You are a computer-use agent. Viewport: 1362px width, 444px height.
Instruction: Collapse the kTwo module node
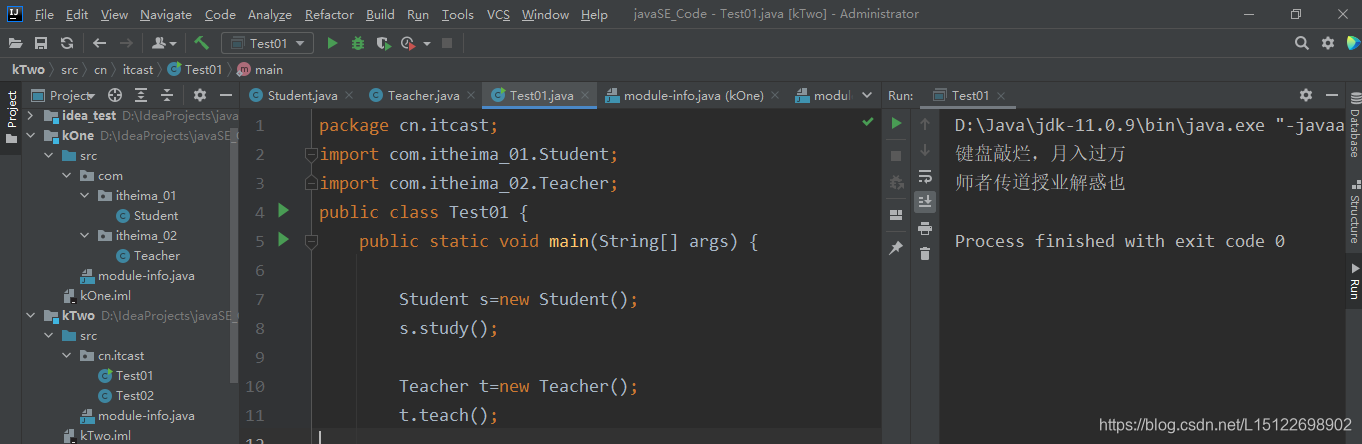(x=30, y=316)
